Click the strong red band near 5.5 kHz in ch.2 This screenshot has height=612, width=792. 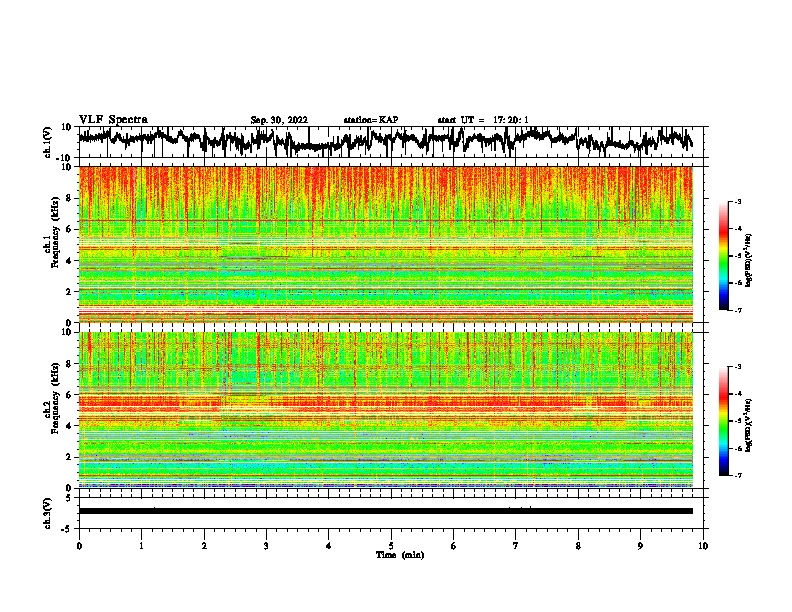pyautogui.click(x=385, y=402)
